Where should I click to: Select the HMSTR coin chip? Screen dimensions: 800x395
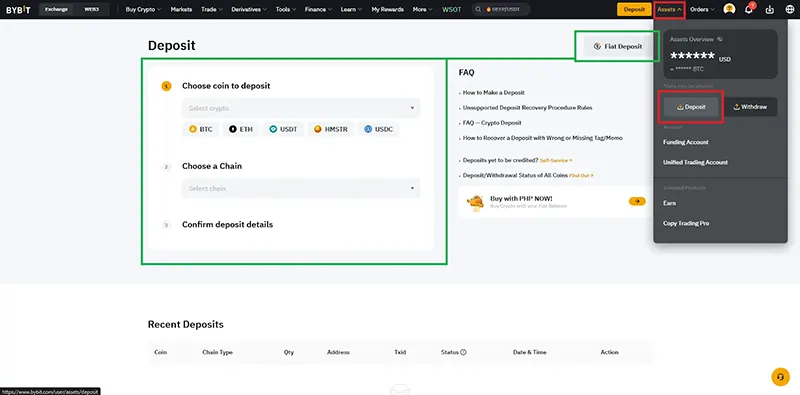pos(331,129)
